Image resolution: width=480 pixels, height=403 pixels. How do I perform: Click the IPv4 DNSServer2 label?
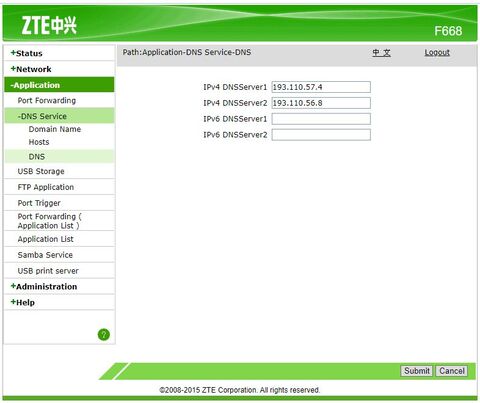point(235,103)
